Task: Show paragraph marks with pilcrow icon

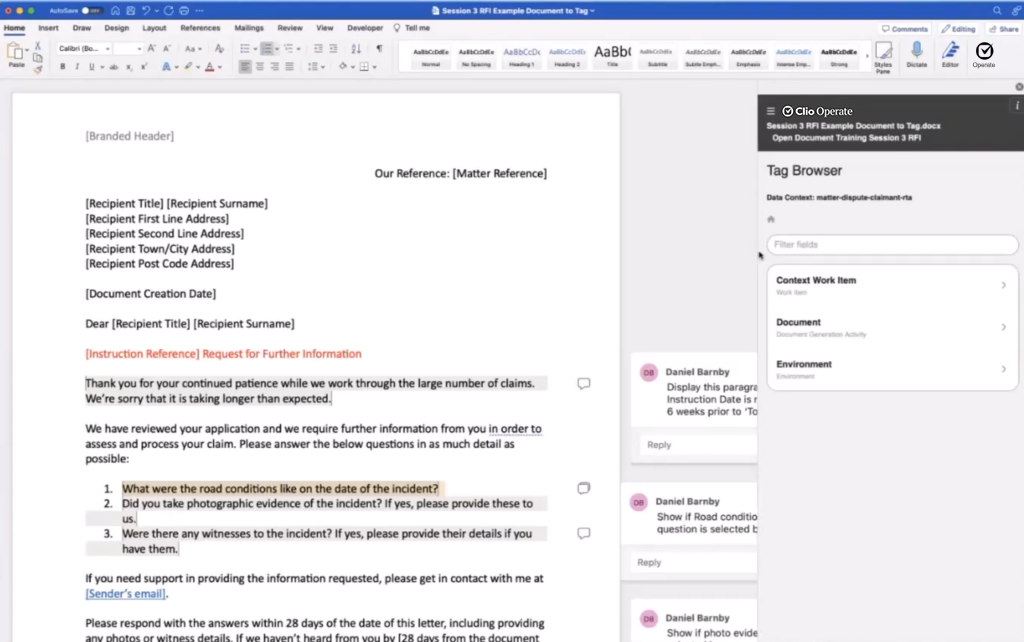Action: point(379,48)
